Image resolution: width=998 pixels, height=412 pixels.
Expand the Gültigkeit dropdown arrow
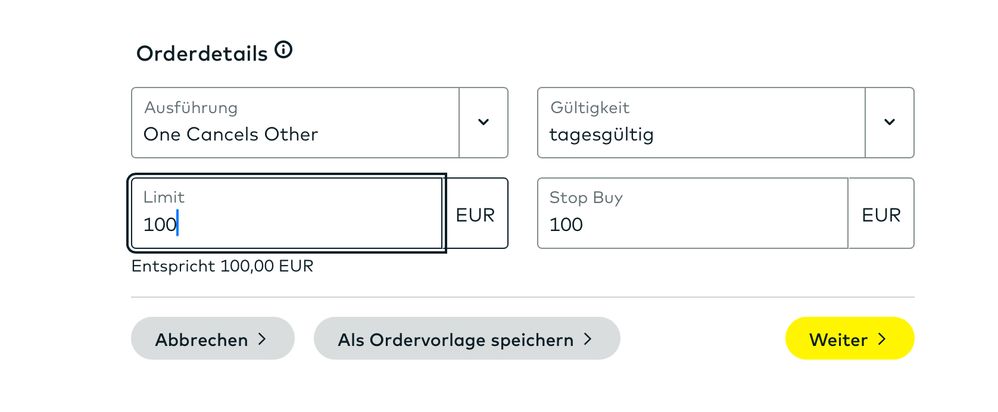pyautogui.click(x=889, y=122)
